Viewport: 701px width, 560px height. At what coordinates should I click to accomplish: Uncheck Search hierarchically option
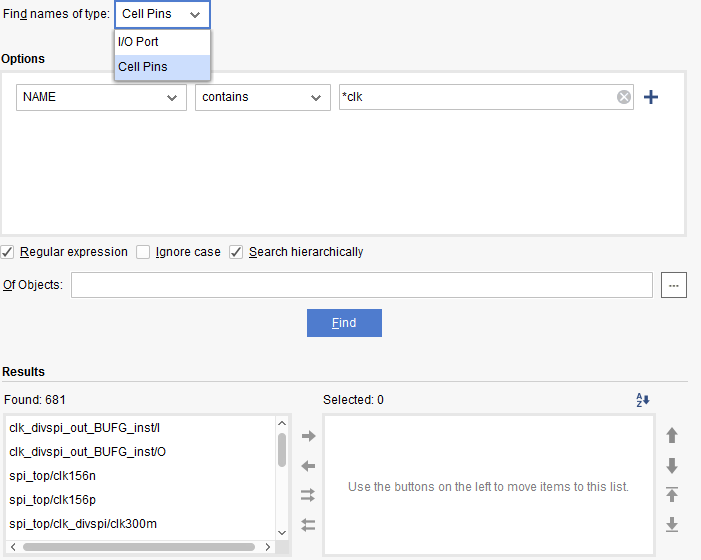[236, 252]
